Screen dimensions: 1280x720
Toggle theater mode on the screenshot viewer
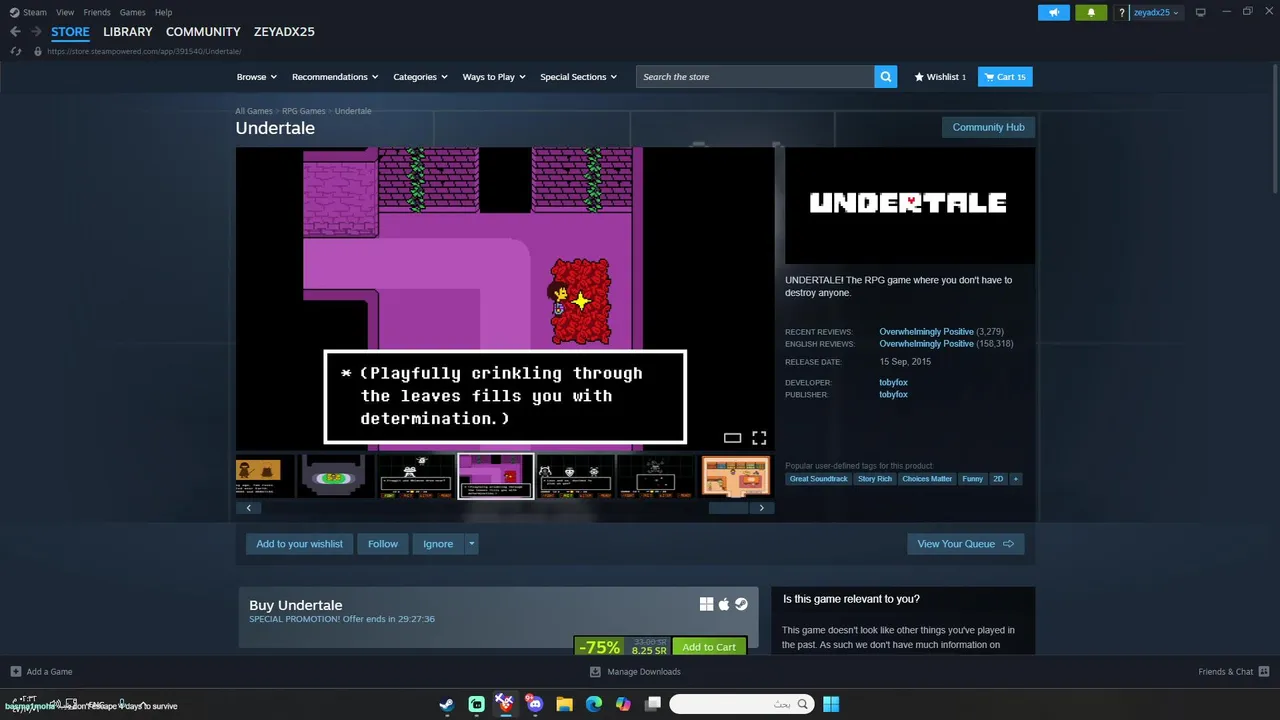tap(732, 438)
